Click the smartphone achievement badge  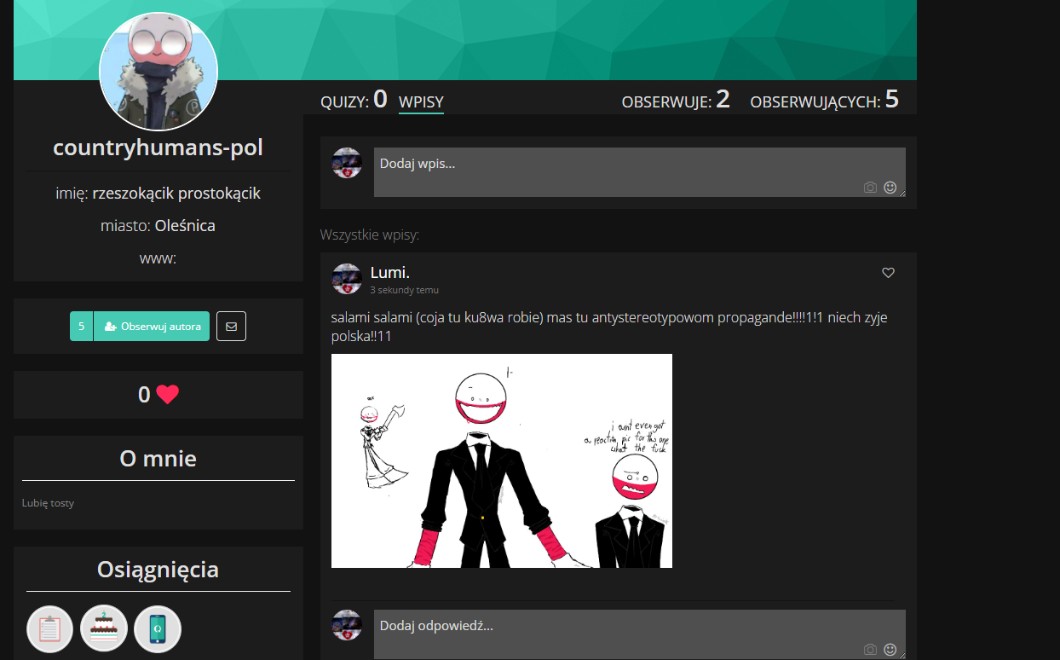158,629
